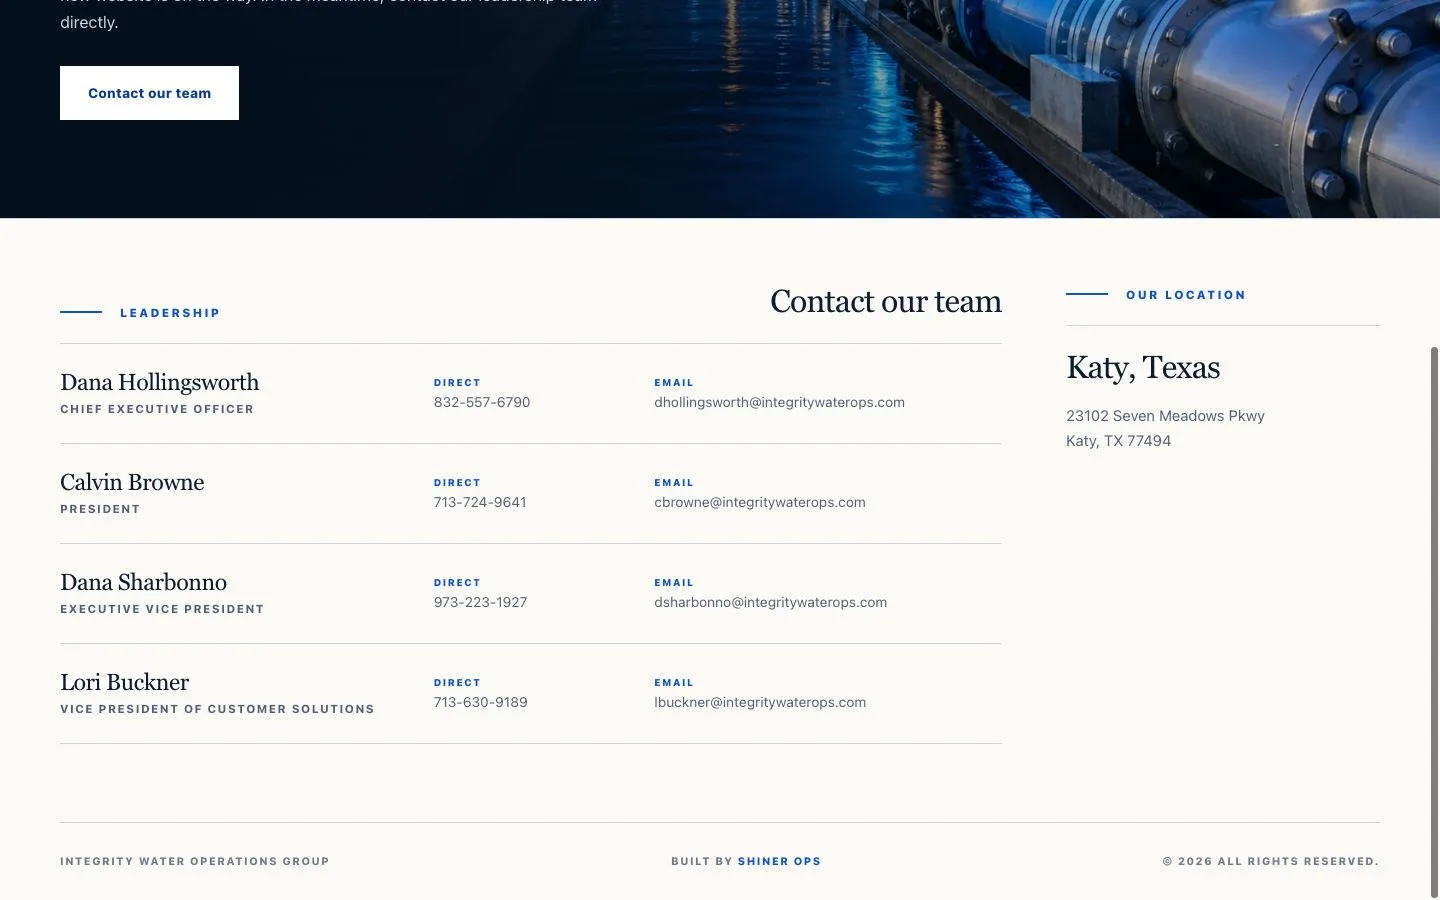Select the name Dana Hollingsworth
1440x900 pixels.
(x=159, y=382)
